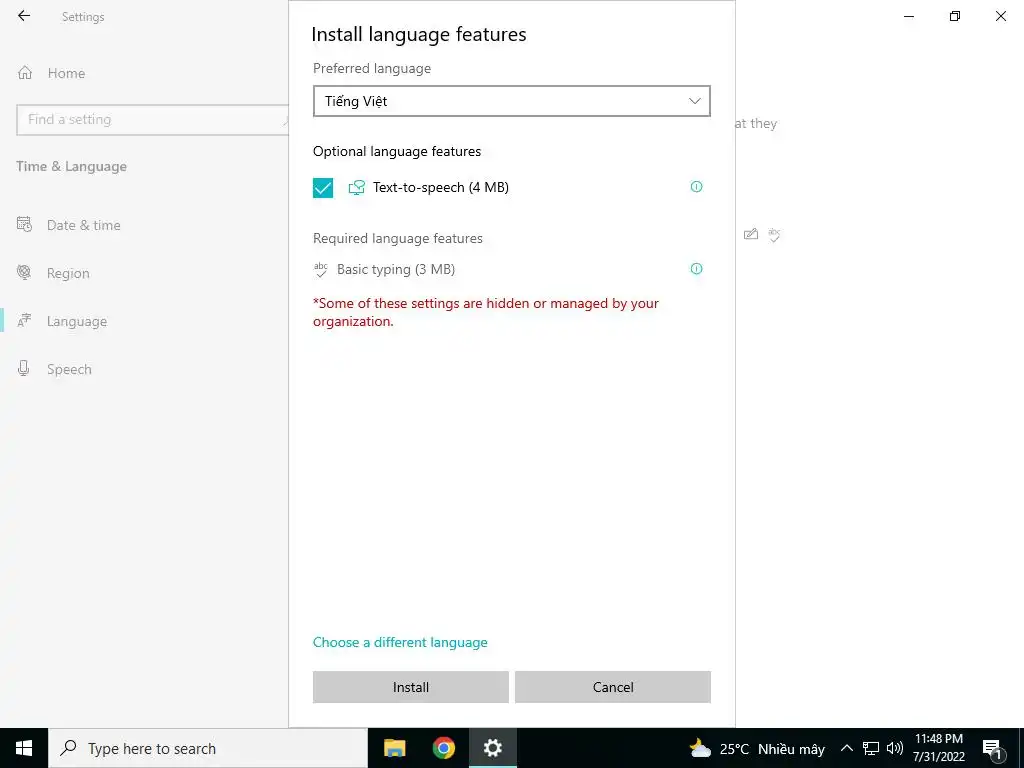Image resolution: width=1024 pixels, height=768 pixels.
Task: Click the Time & Language heading
Action: click(71, 167)
